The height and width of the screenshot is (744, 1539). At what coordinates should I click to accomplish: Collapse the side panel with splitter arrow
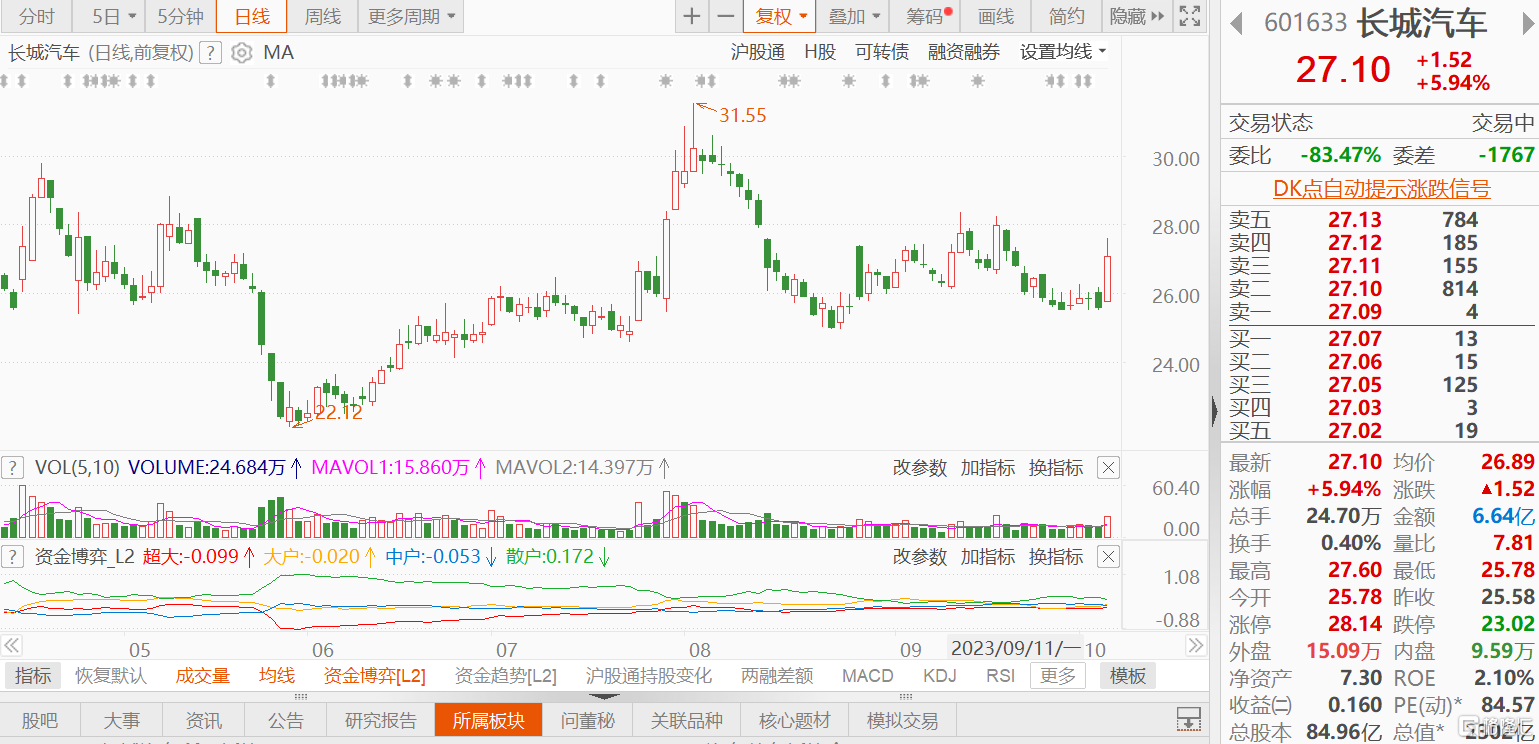(1214, 410)
